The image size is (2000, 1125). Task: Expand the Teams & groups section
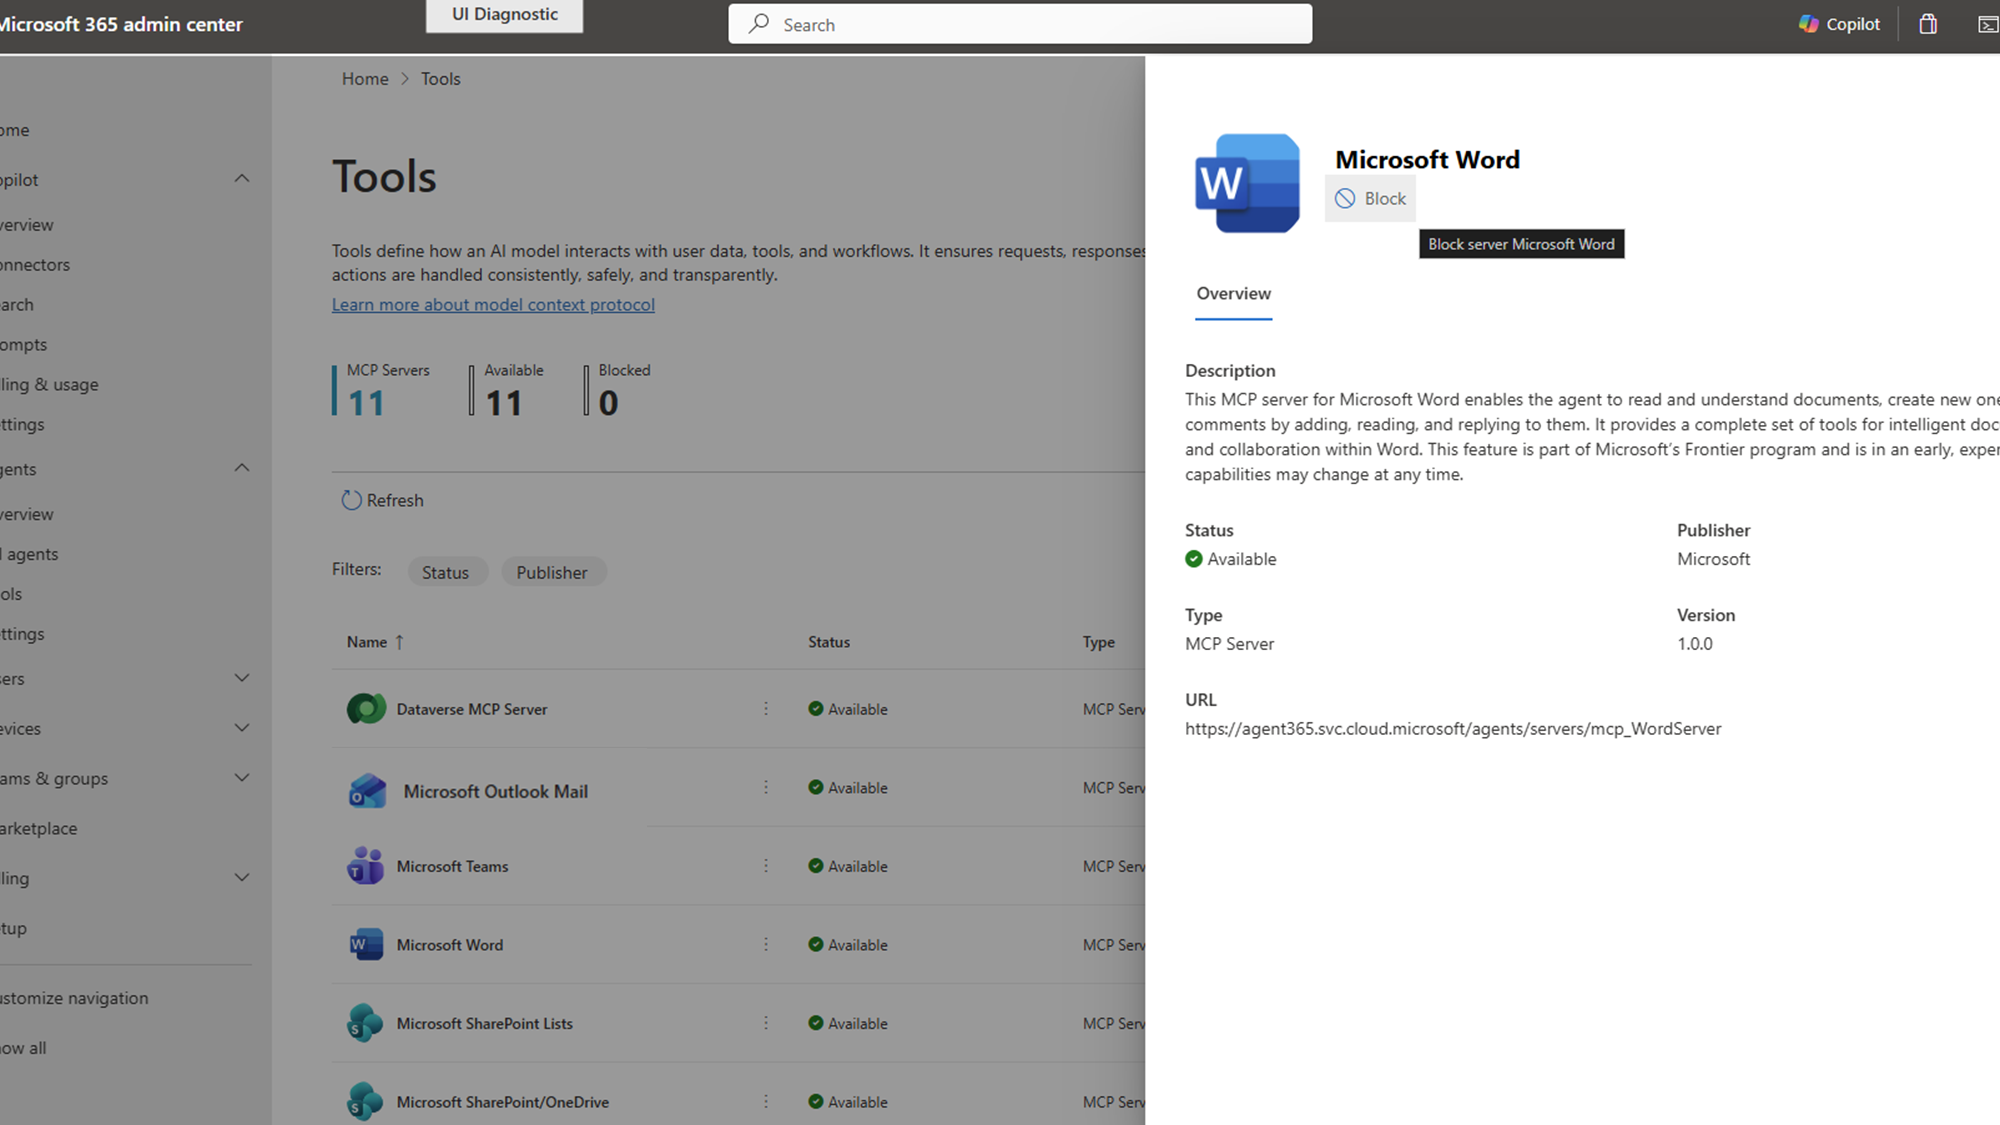pyautogui.click(x=242, y=777)
